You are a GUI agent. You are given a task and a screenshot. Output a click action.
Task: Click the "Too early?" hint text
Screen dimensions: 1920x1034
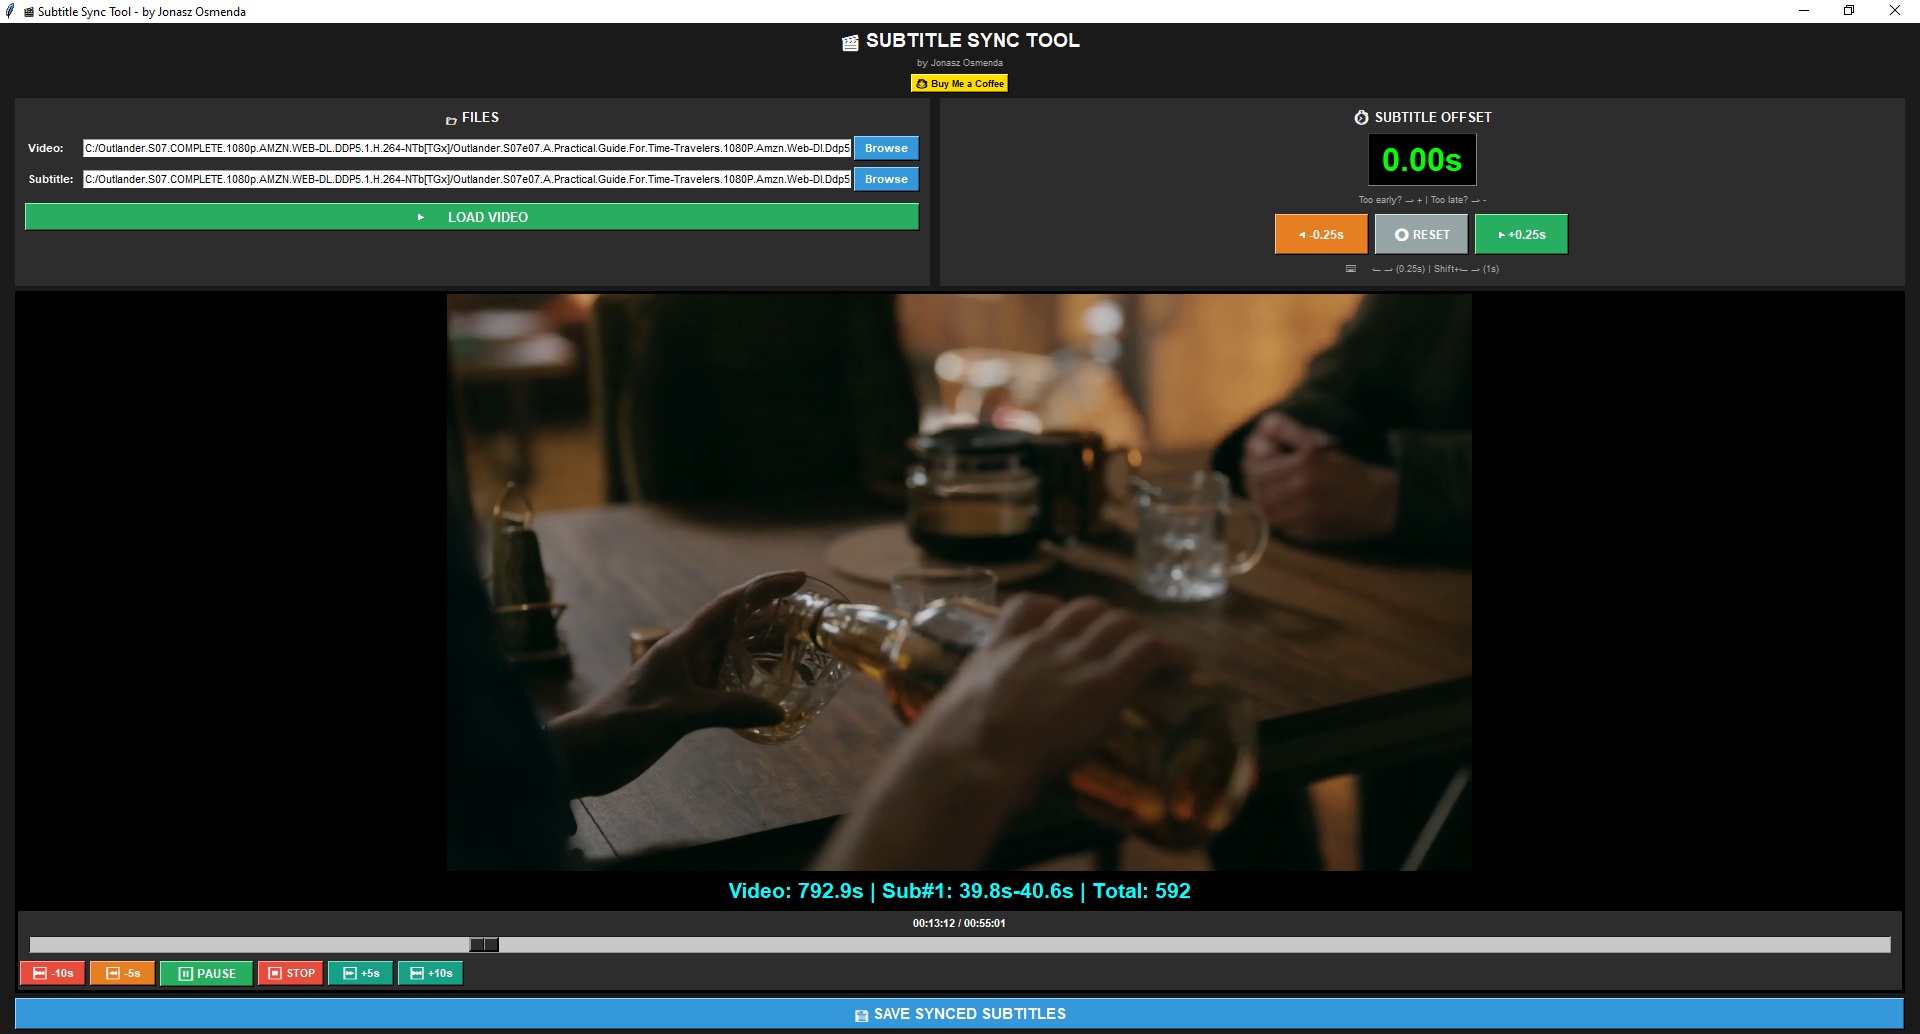click(x=1422, y=200)
